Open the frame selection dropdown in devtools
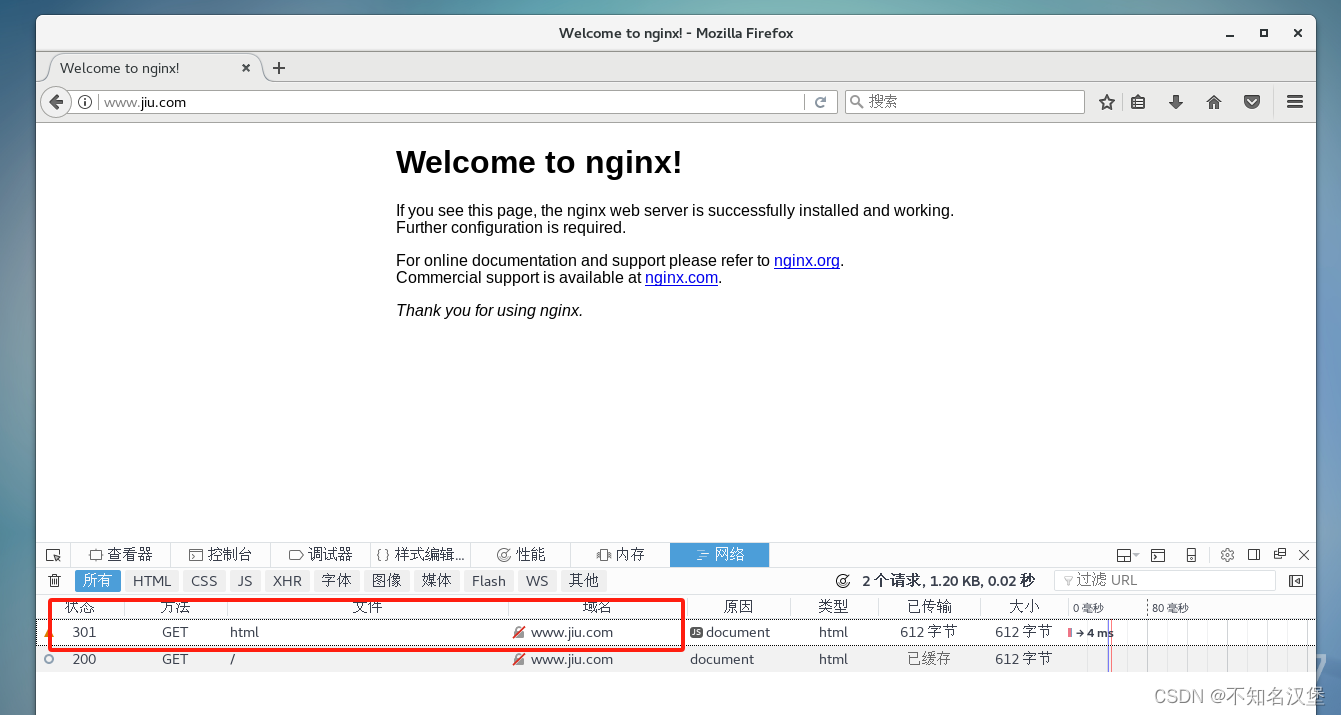 tap(1128, 555)
